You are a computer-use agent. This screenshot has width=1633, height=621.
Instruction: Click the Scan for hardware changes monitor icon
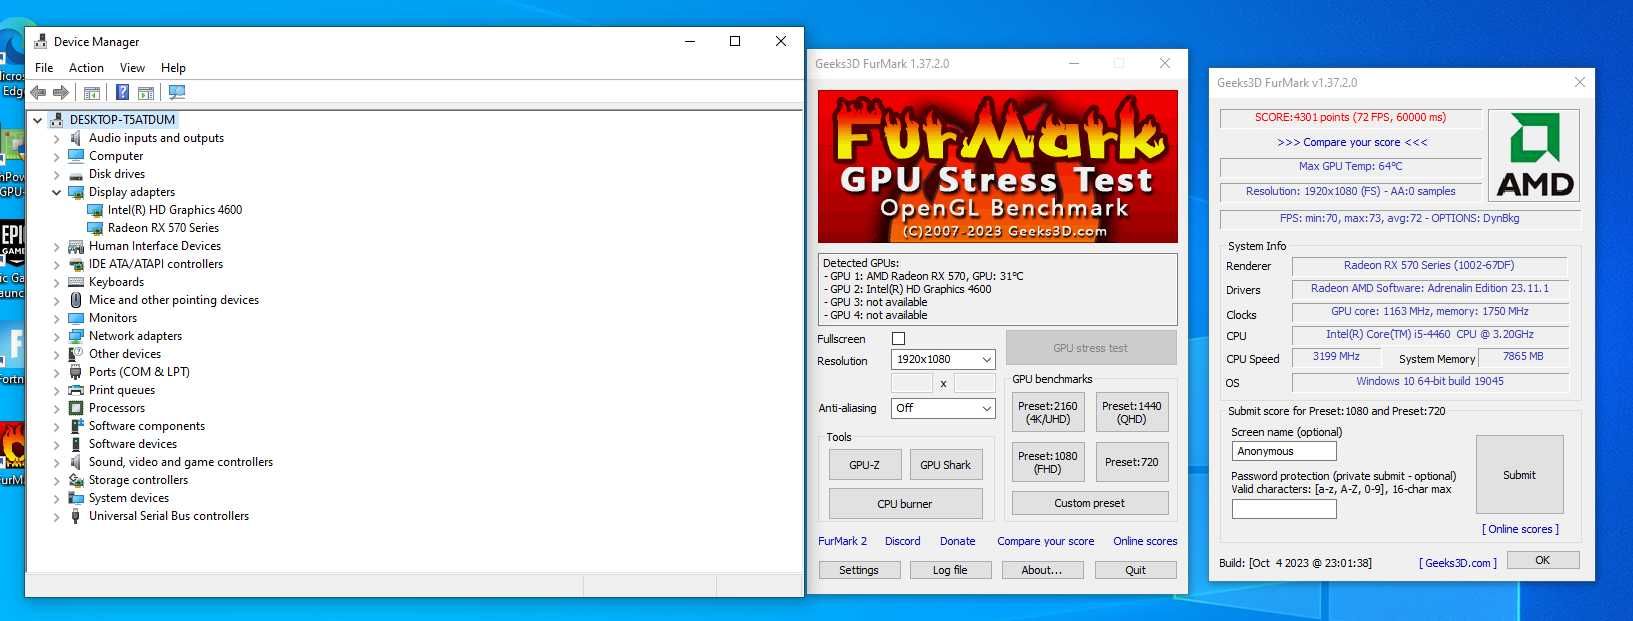pyautogui.click(x=177, y=93)
